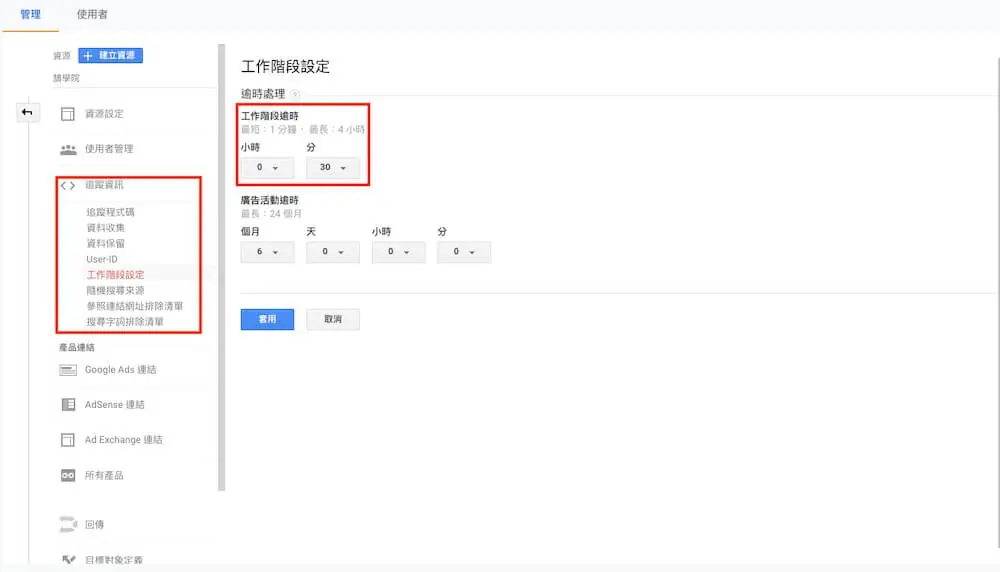Click the blue 套用 button
Viewport: 1000px width, 572px height.
click(x=267, y=319)
